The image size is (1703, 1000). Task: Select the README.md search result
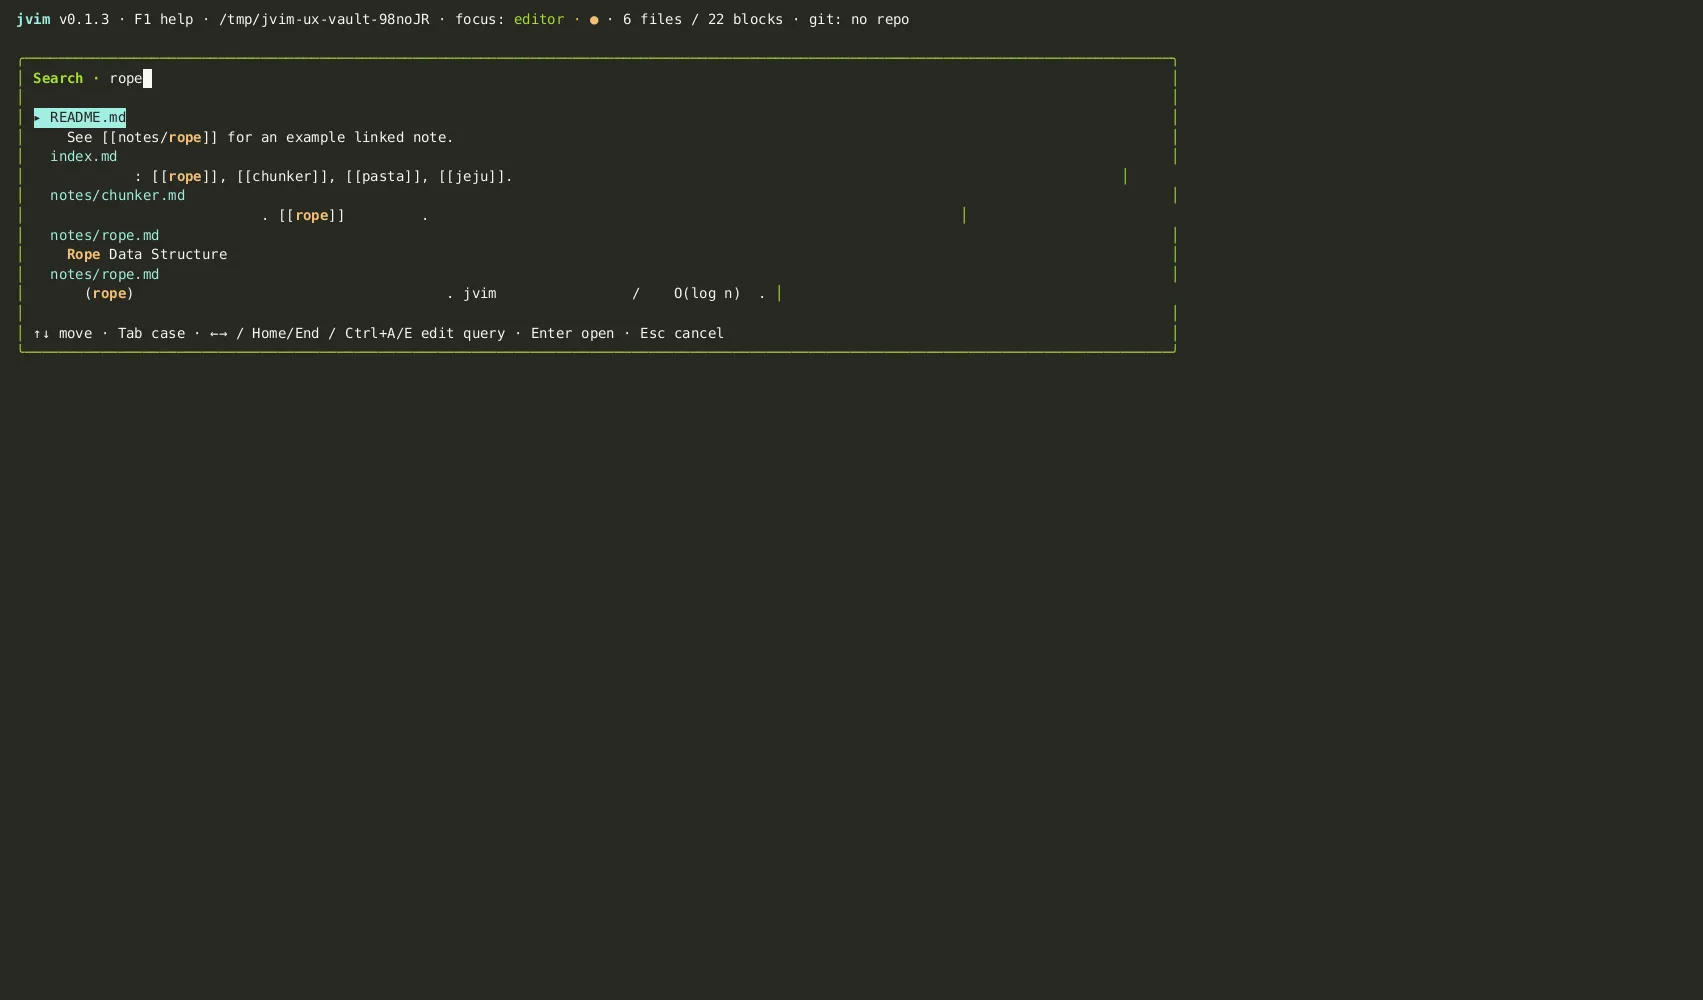[80, 117]
